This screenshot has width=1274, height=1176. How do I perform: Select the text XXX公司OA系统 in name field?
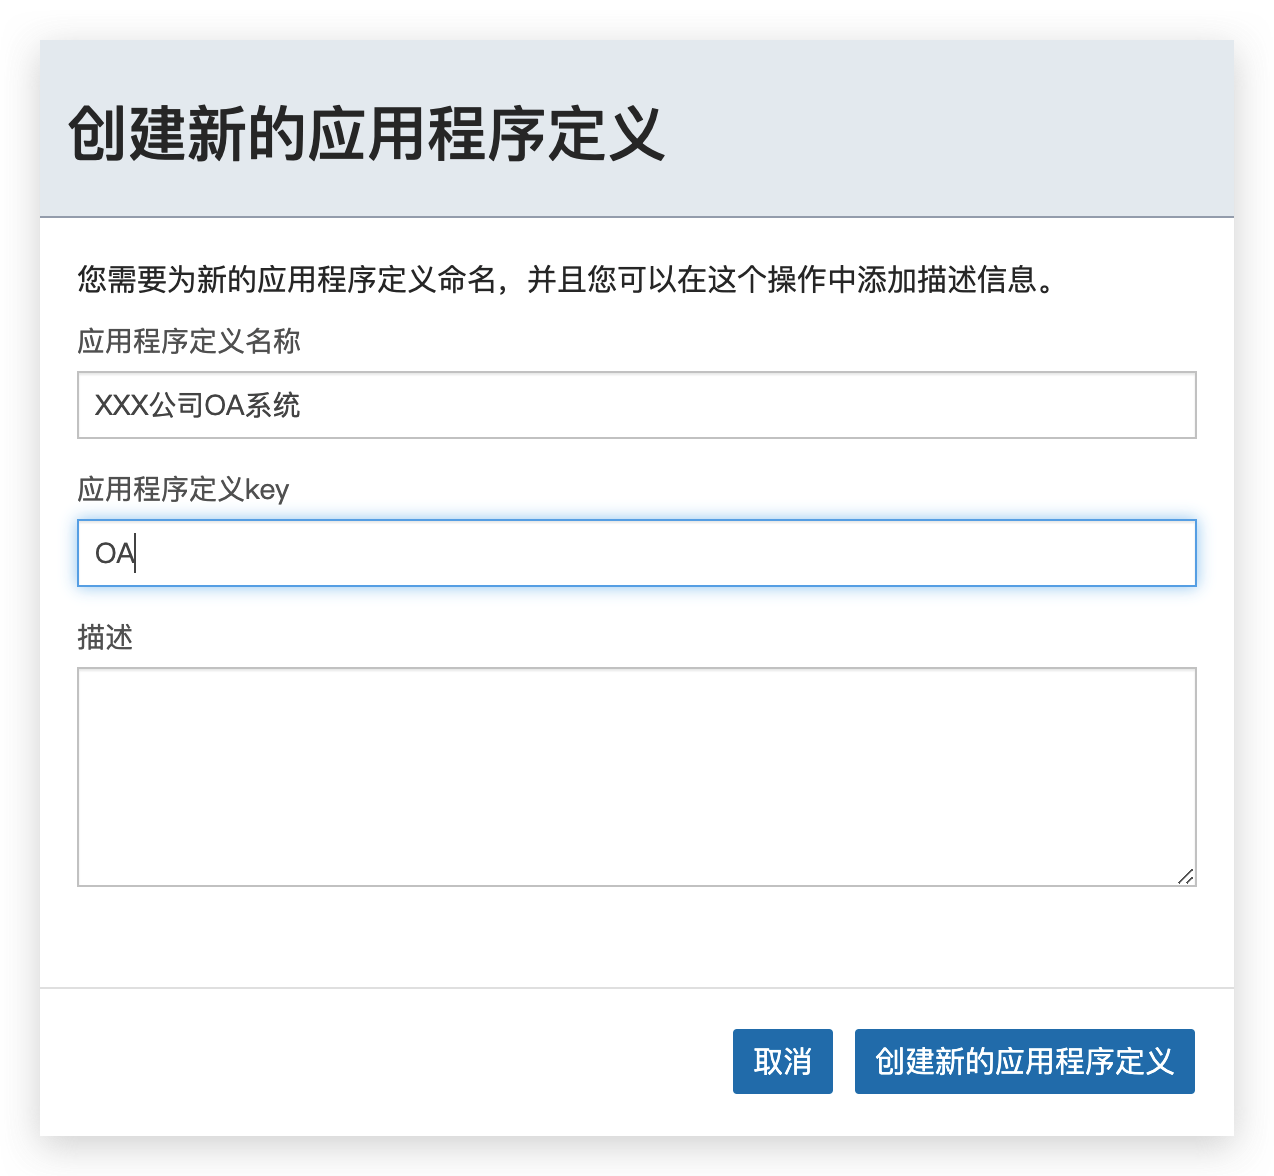click(x=197, y=405)
